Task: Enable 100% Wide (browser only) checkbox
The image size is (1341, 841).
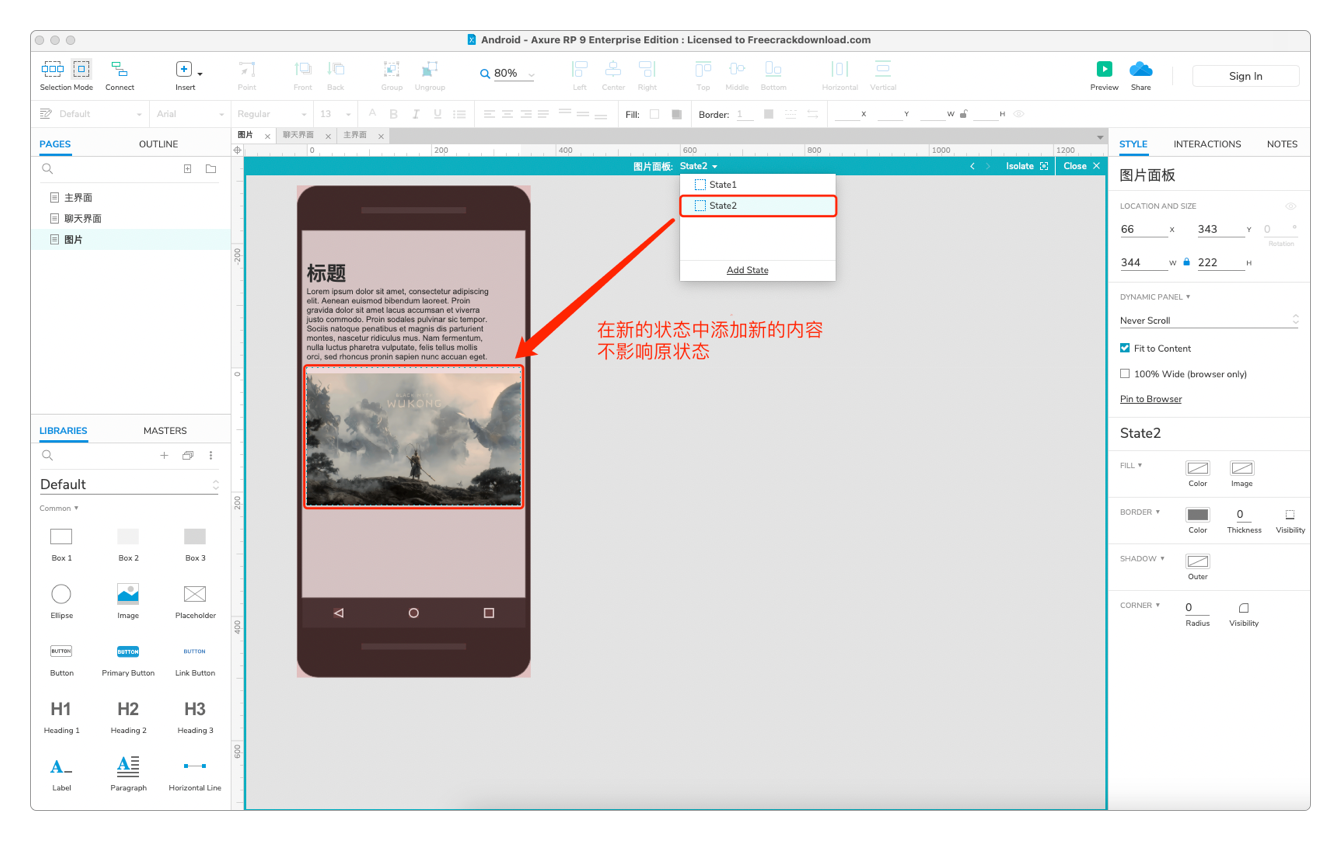Action: 1125,374
